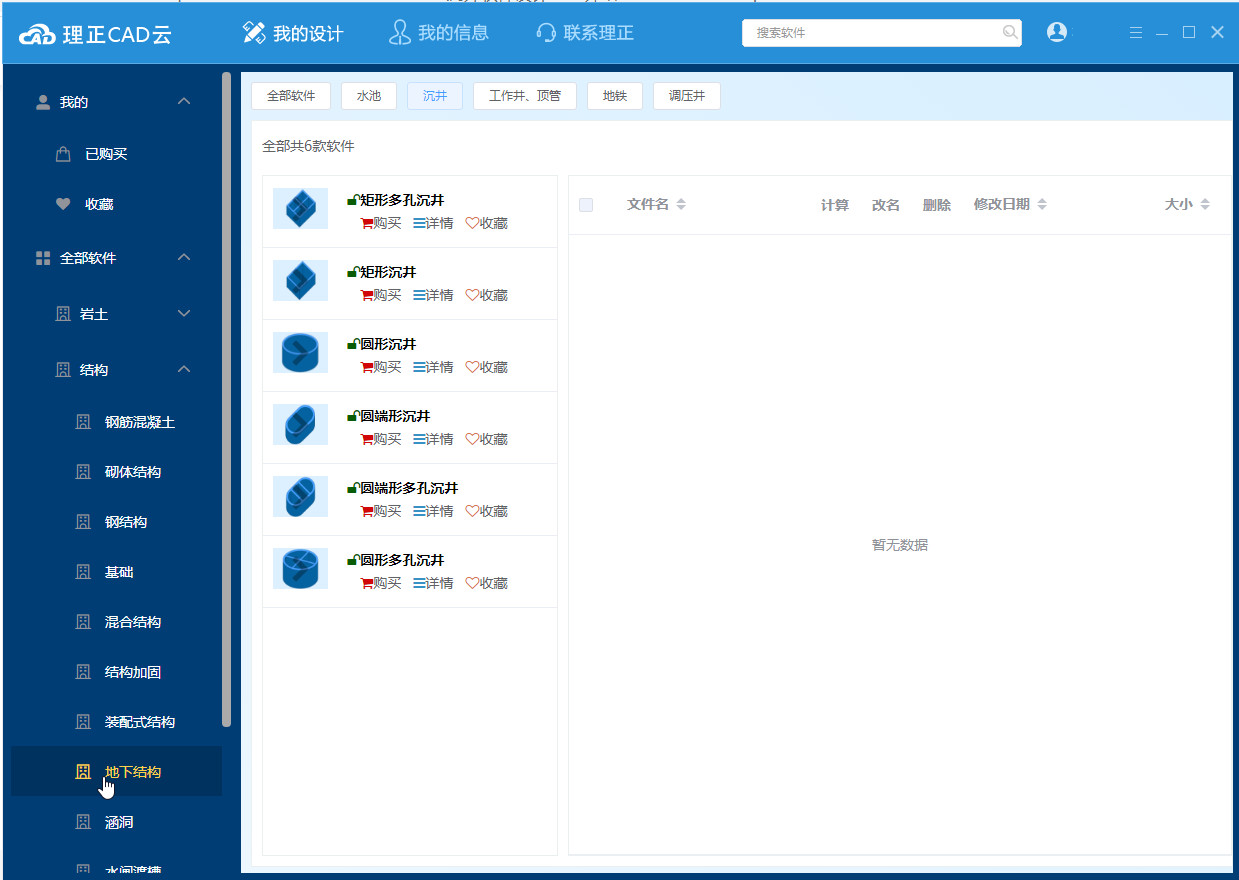The height and width of the screenshot is (880, 1239).
Task: Open the user account avatar icon
Action: tap(1056, 32)
